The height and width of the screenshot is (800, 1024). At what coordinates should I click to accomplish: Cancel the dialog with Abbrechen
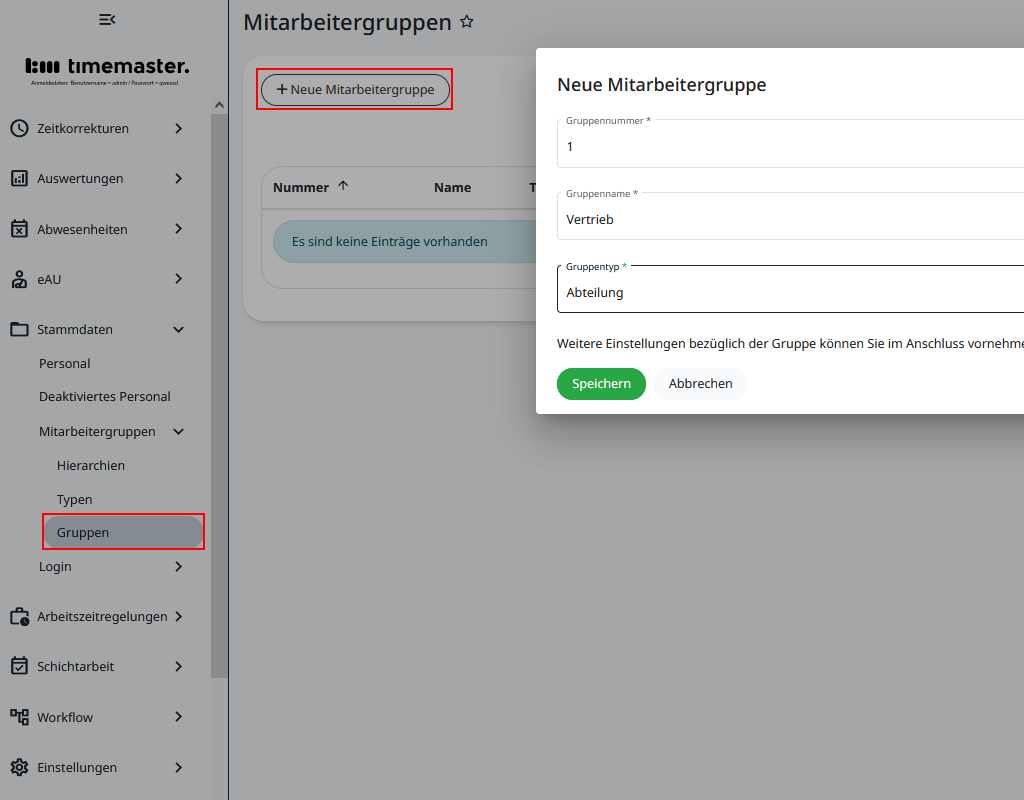[700, 384]
